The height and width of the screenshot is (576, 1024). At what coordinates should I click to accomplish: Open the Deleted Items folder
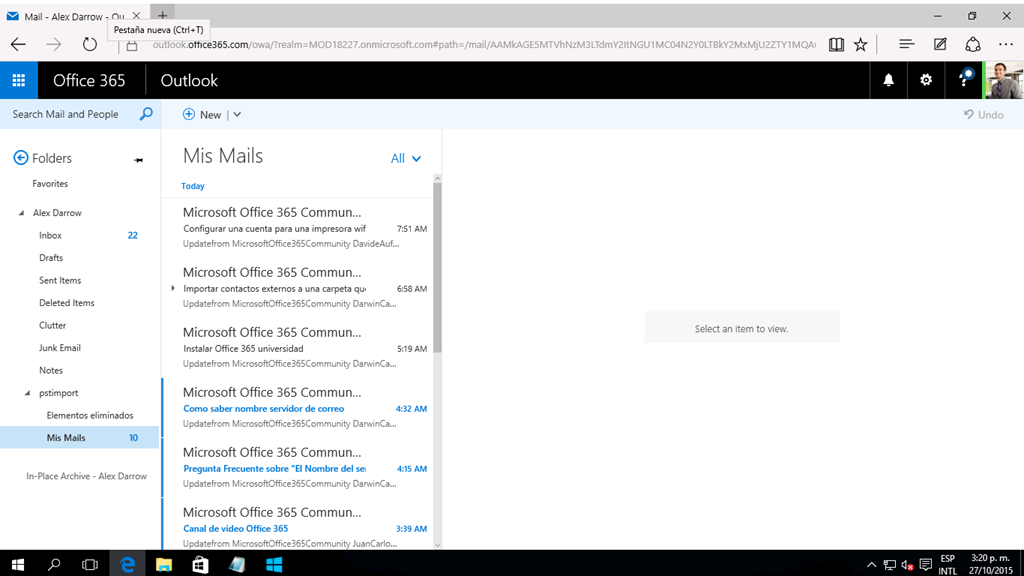66,303
